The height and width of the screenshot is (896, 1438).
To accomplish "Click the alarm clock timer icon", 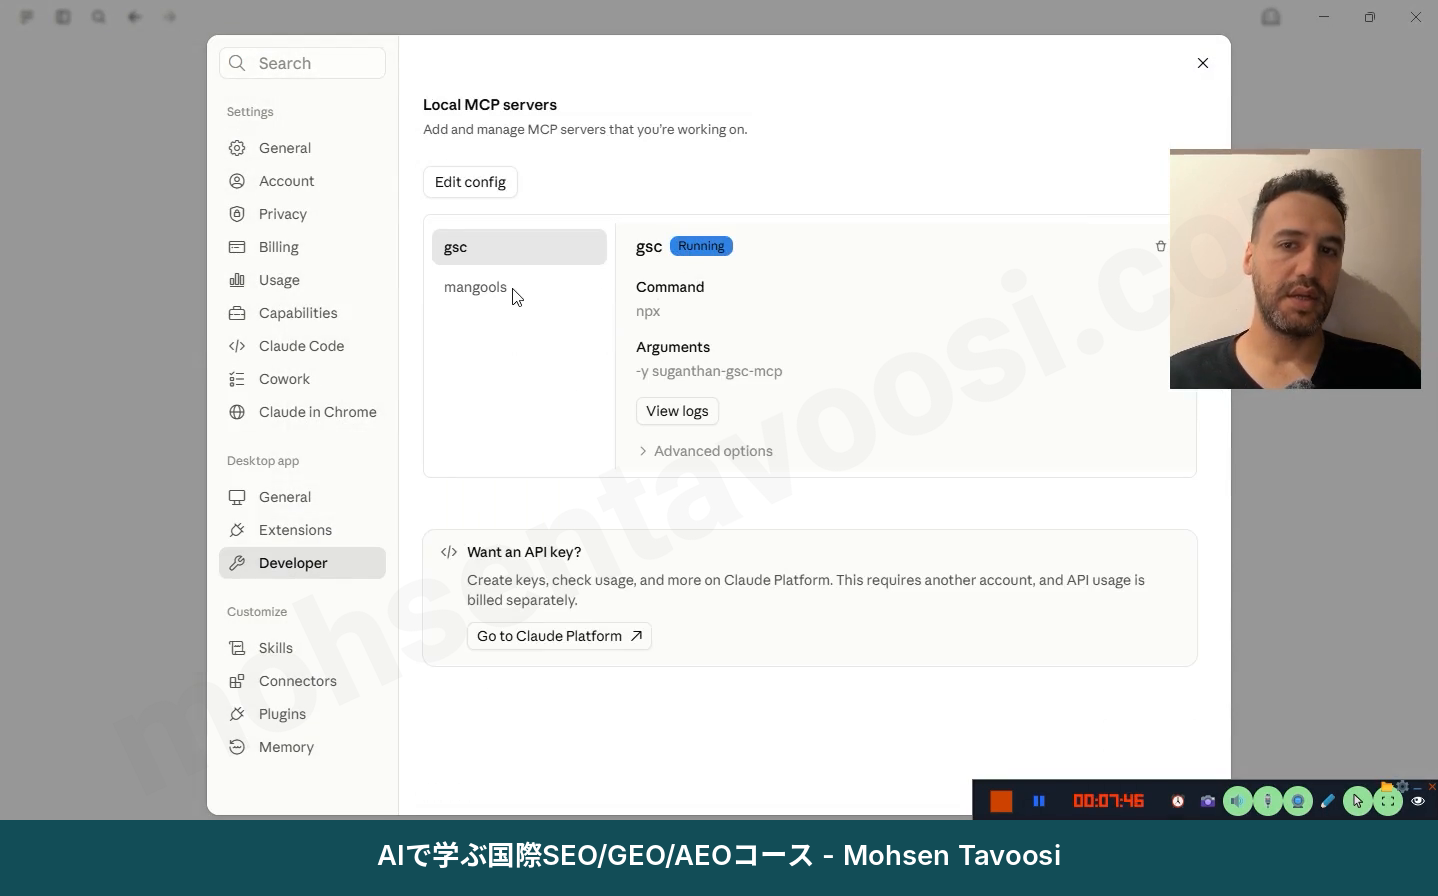I will pyautogui.click(x=1178, y=801).
